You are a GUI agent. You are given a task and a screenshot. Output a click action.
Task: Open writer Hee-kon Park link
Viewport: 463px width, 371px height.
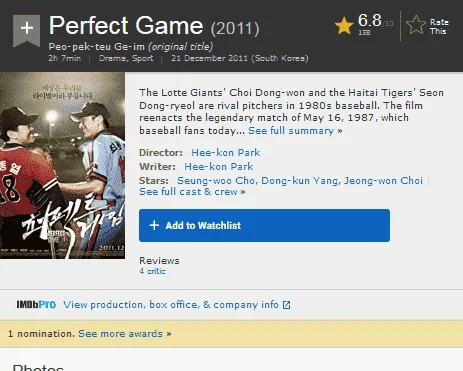[x=219, y=167]
